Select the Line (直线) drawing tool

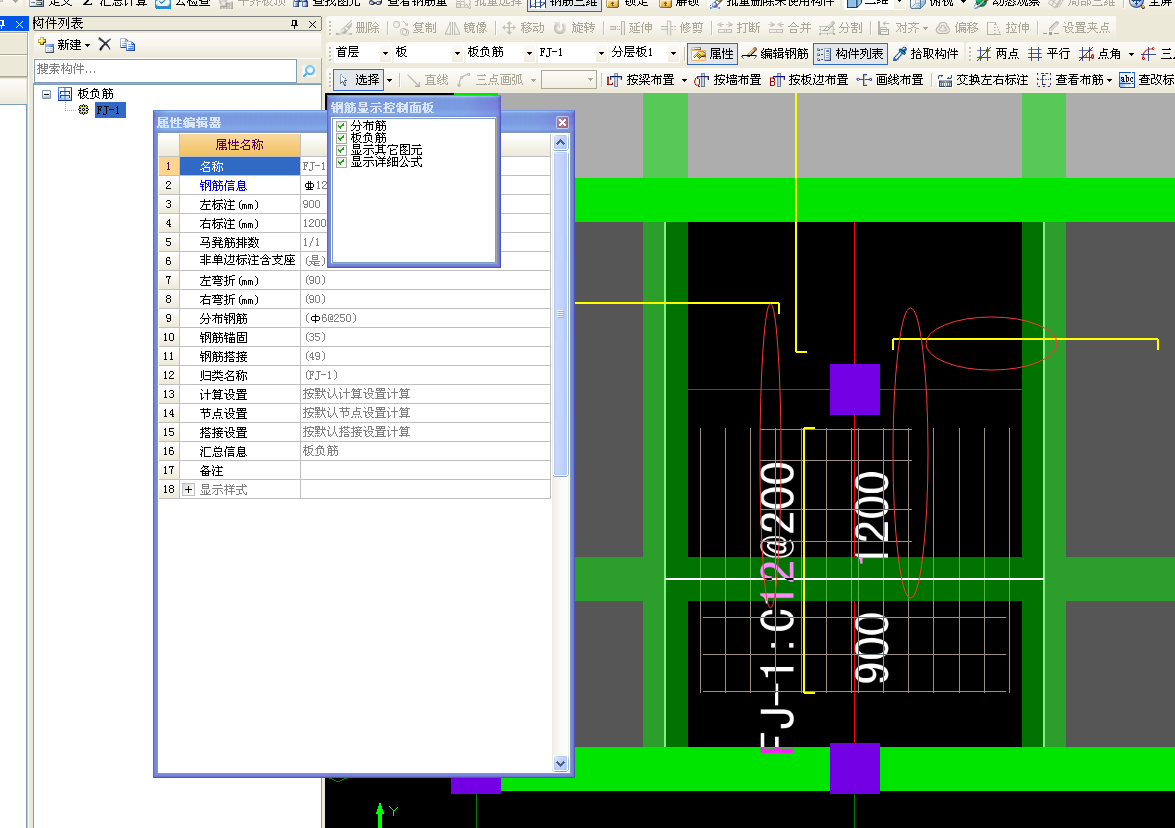point(428,79)
